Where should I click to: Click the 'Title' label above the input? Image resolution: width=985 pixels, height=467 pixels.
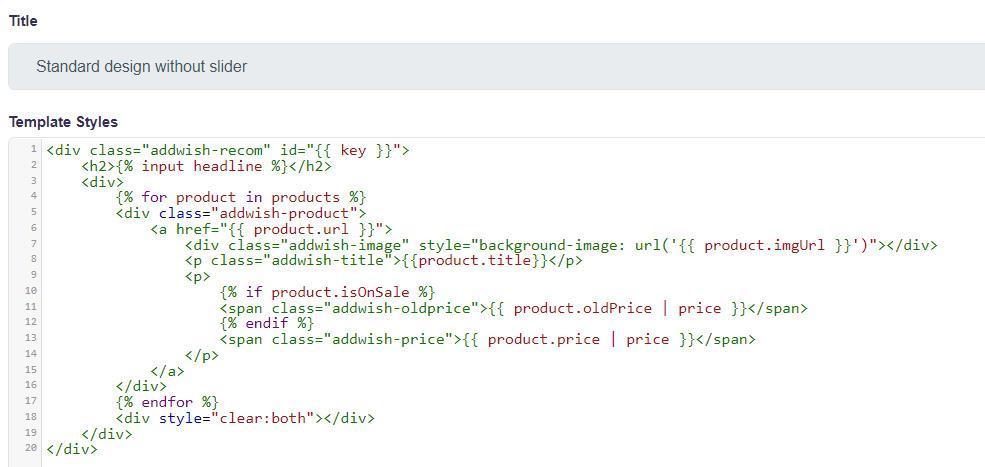23,21
